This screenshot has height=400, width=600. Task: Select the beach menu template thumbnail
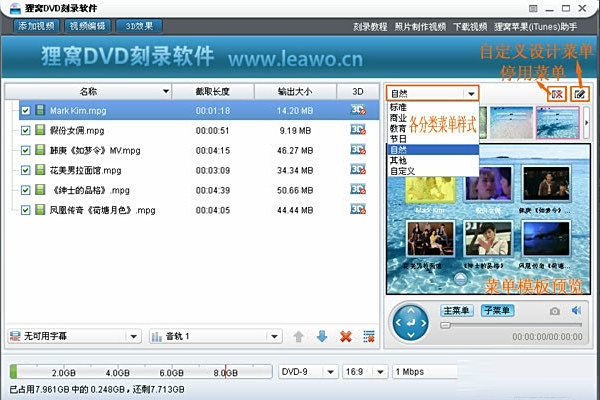click(x=512, y=122)
